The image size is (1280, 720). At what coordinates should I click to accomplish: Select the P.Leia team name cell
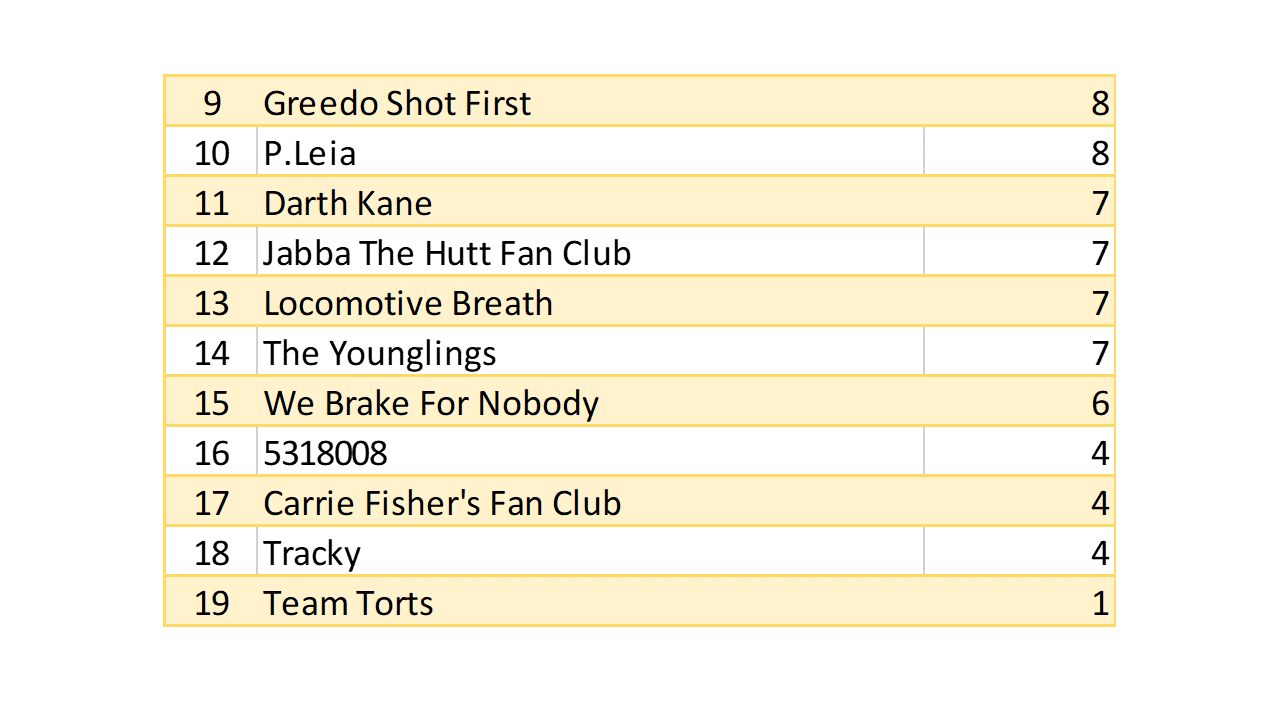[x=310, y=153]
